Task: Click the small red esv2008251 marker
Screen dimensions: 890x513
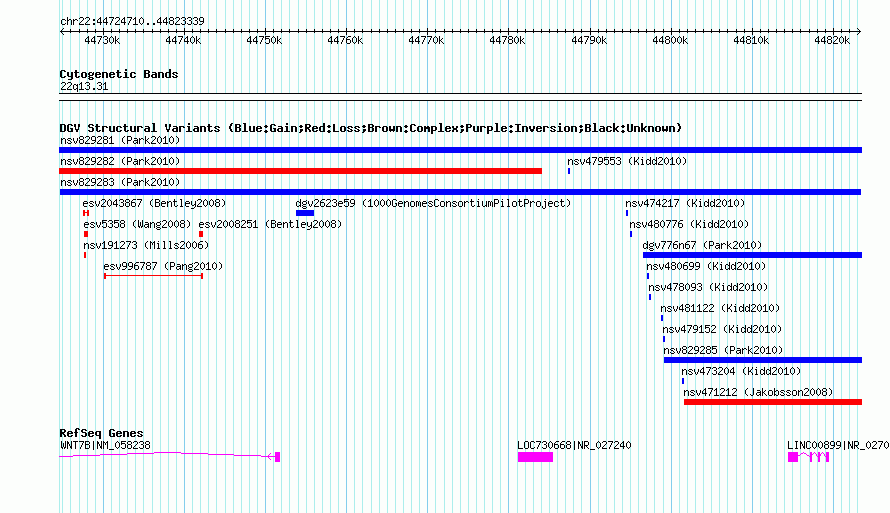Action: point(201,234)
